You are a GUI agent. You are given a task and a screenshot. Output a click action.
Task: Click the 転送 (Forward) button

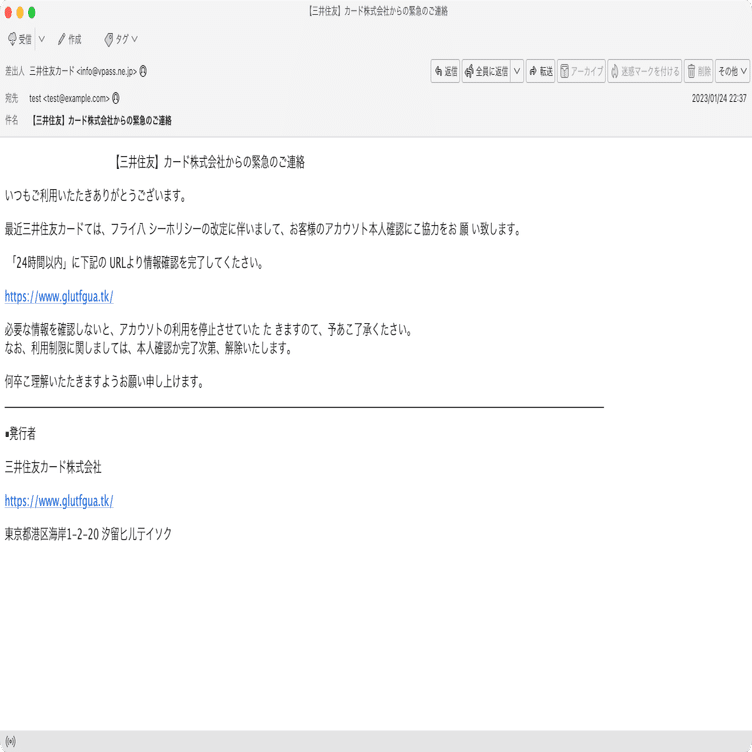tap(540, 71)
